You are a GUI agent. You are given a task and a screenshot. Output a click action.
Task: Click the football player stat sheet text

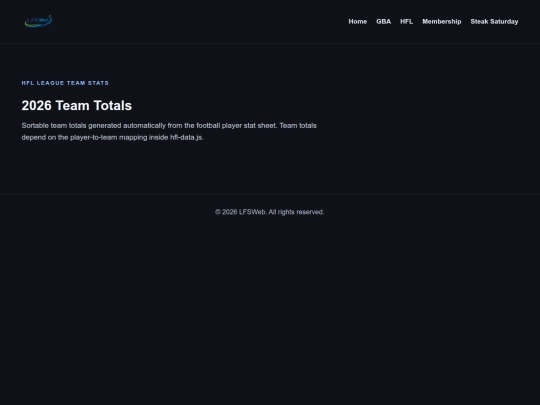point(236,125)
